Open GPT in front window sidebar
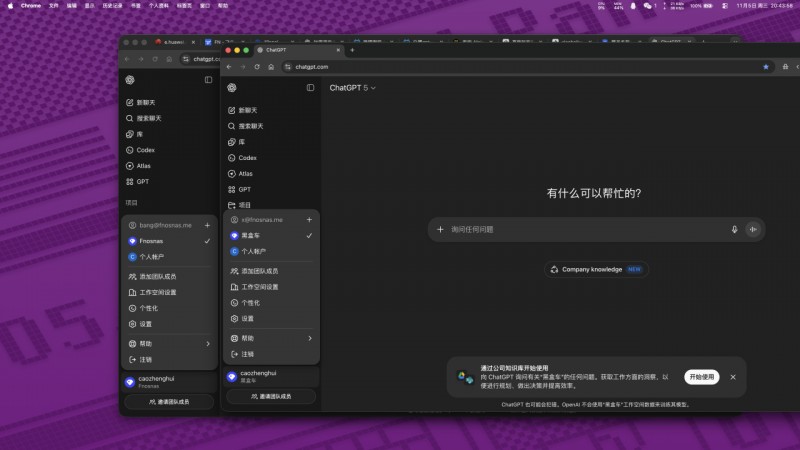Screen dimensions: 800x450 (x=271, y=189)
